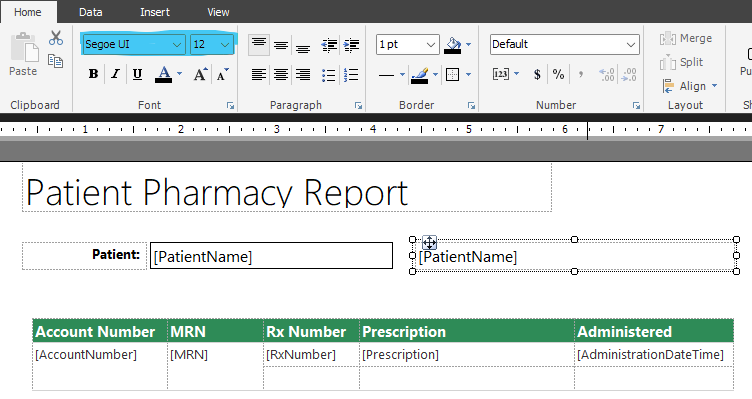The height and width of the screenshot is (399, 752).
Task: Click the Merge cells button
Action: pos(685,38)
